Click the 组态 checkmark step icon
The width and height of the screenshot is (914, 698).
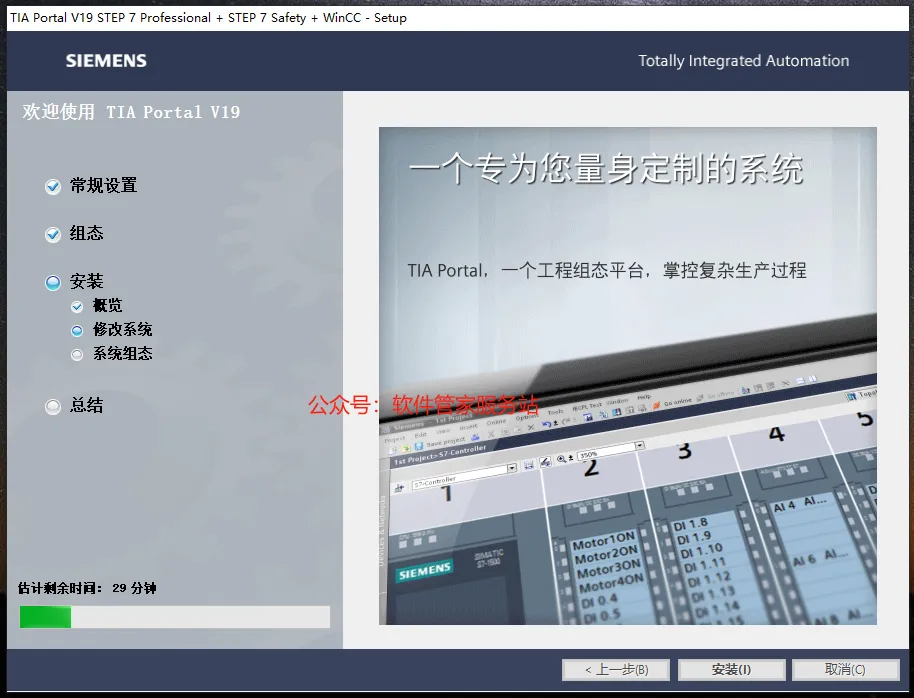point(53,234)
